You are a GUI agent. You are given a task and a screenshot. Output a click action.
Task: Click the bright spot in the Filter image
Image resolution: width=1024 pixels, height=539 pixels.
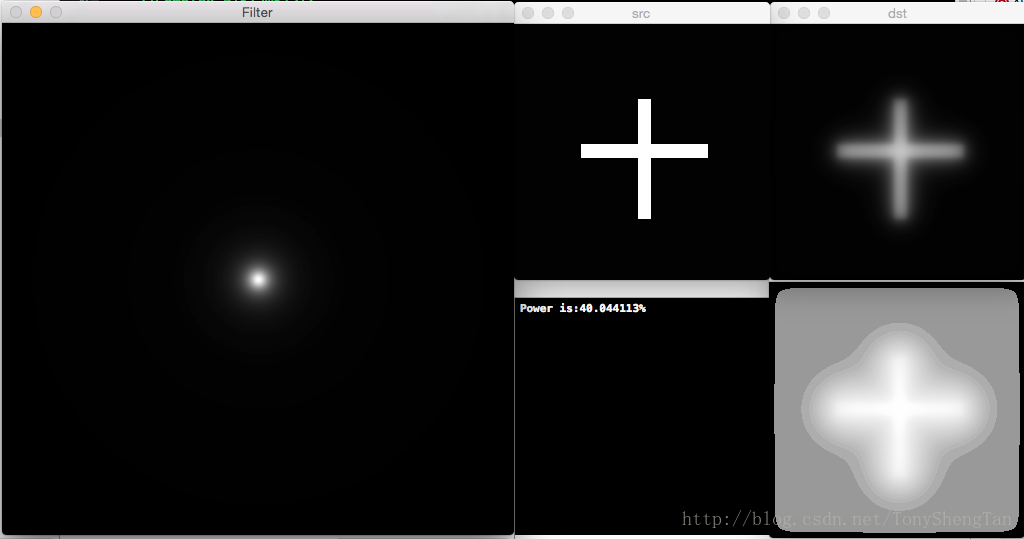click(258, 279)
